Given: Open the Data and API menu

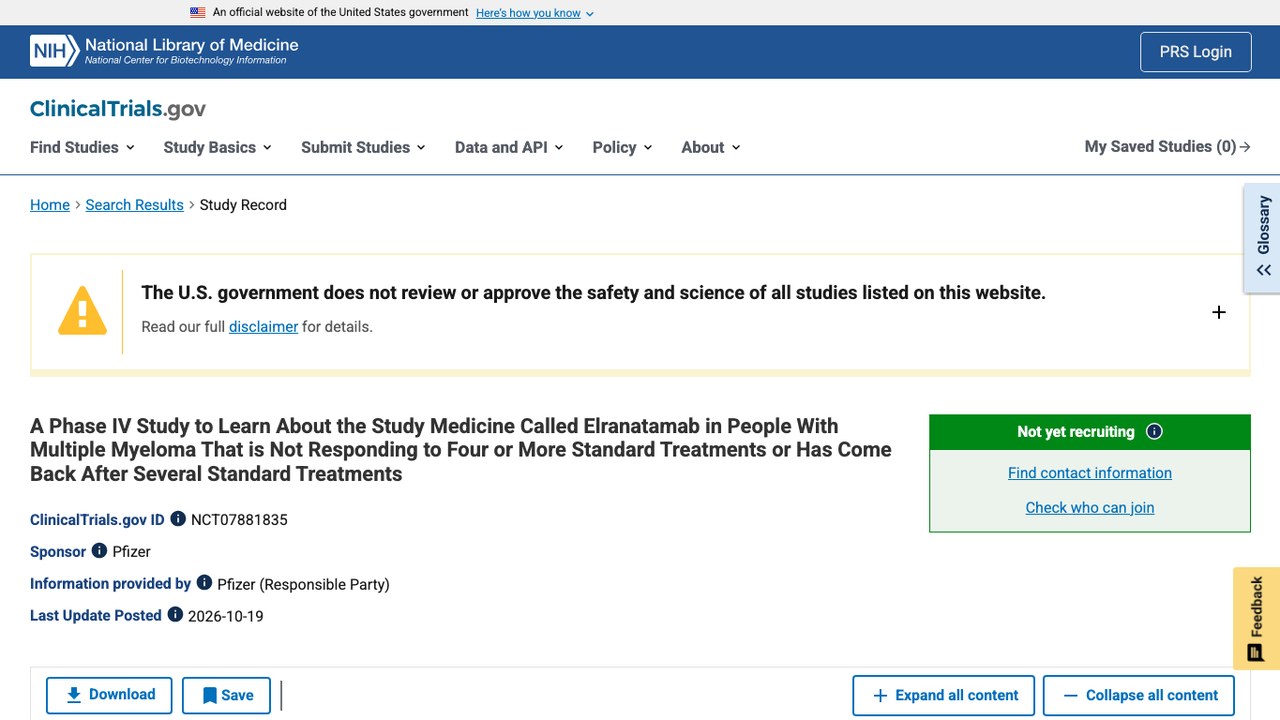Looking at the screenshot, I should point(509,147).
